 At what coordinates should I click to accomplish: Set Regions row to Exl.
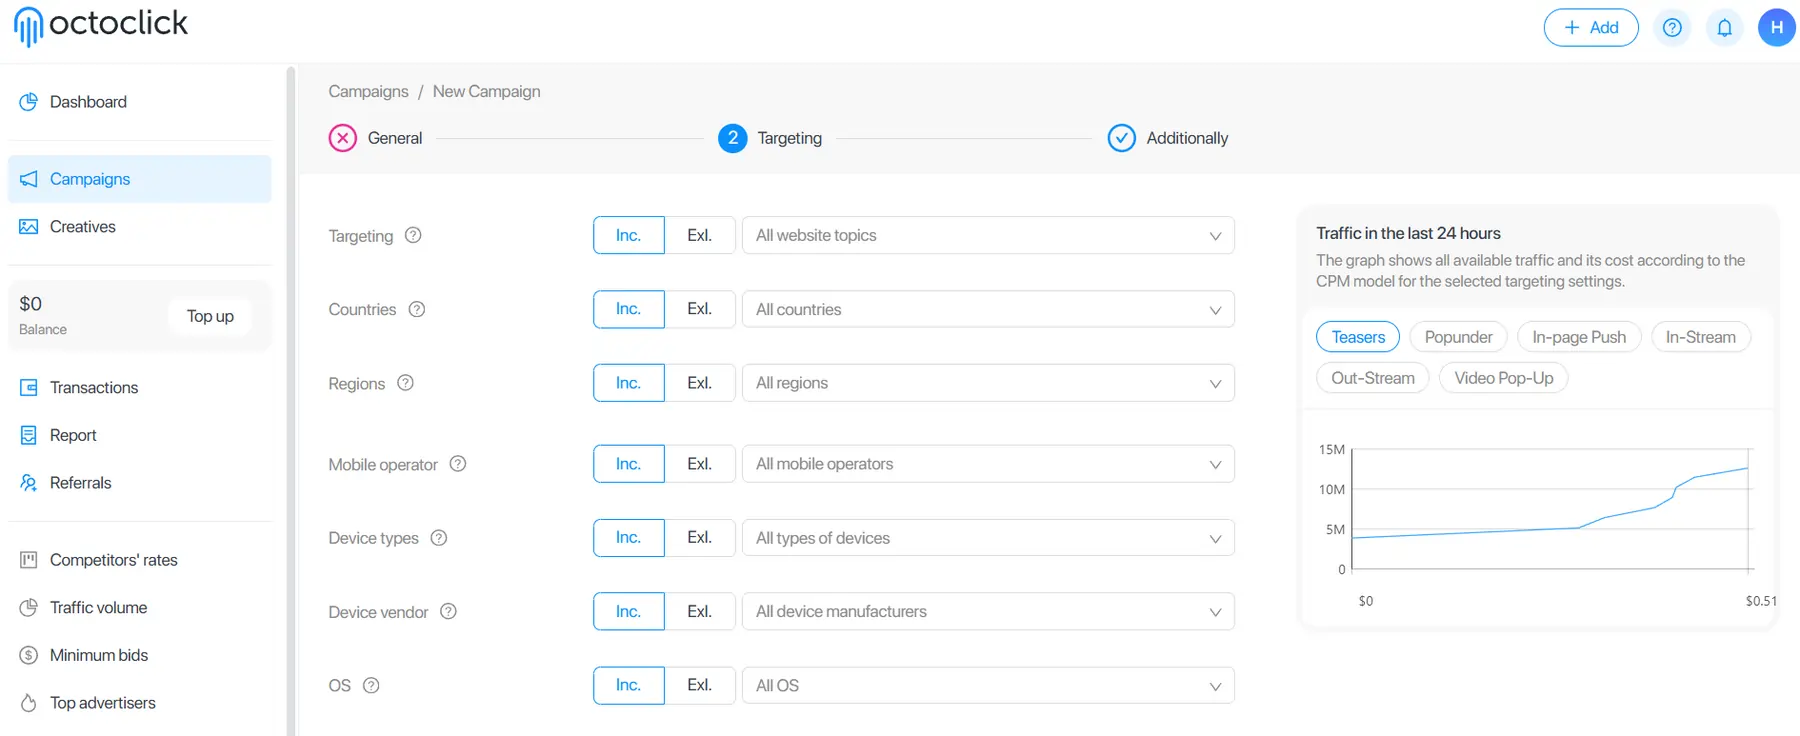pyautogui.click(x=700, y=383)
